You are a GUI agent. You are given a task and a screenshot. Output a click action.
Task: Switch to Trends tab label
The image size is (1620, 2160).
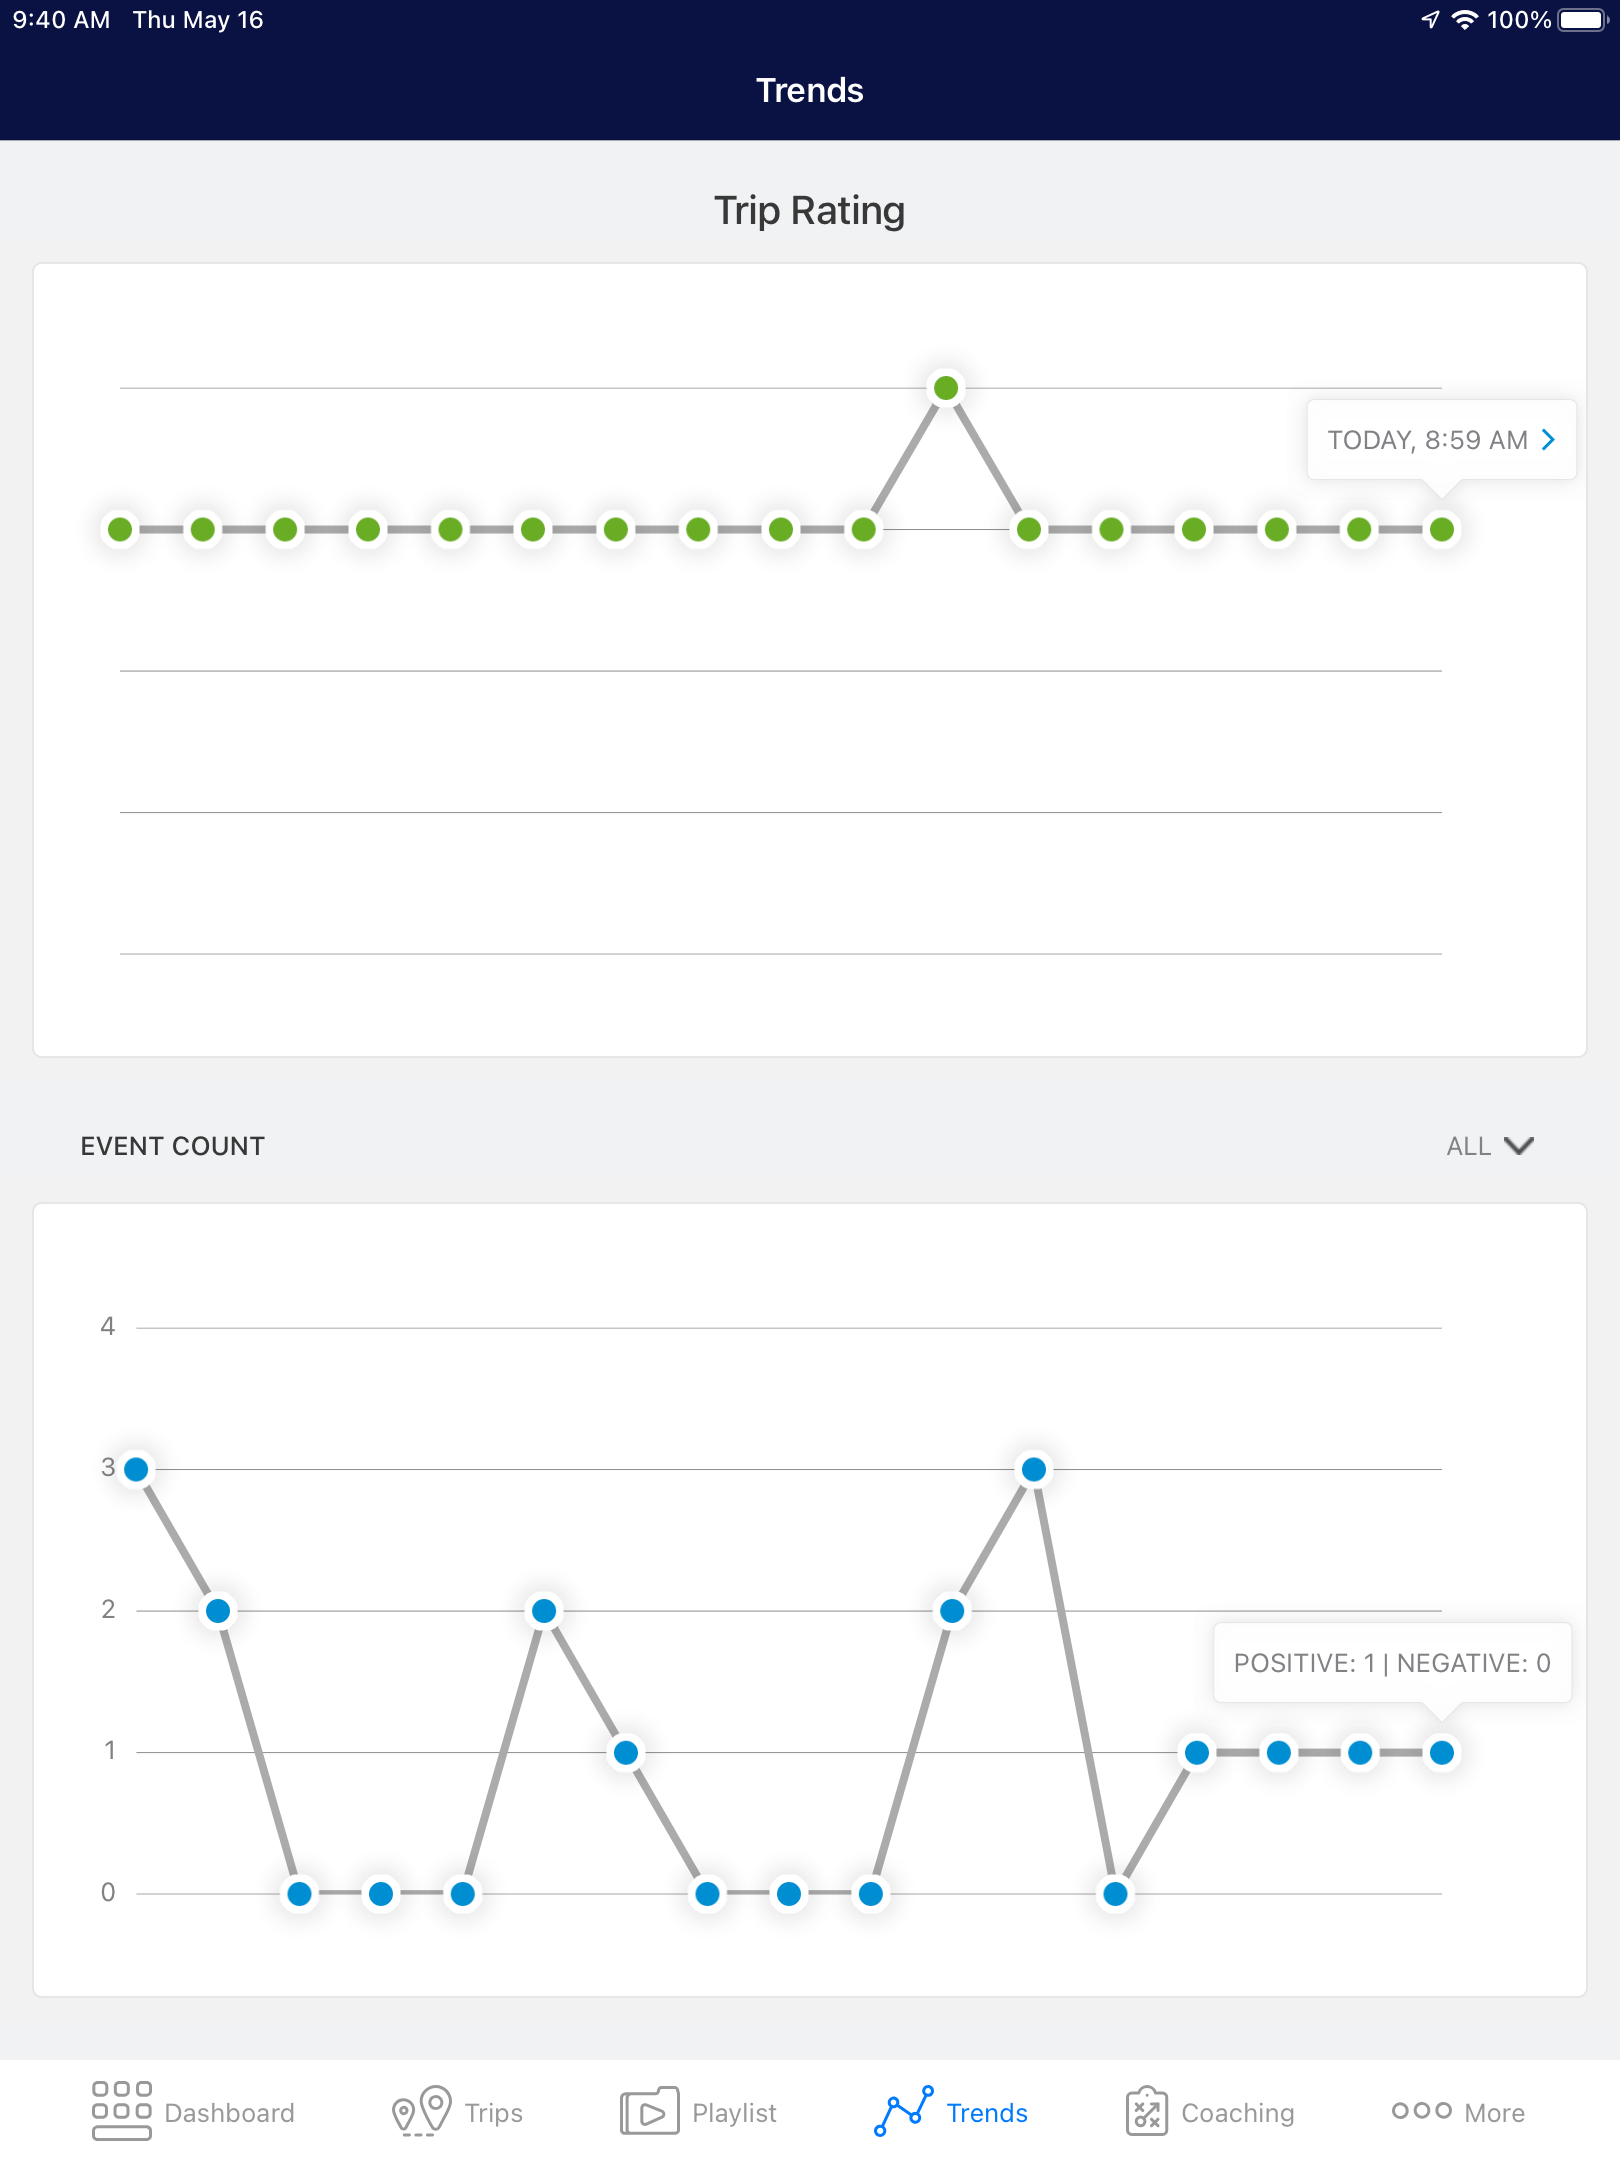(987, 2113)
